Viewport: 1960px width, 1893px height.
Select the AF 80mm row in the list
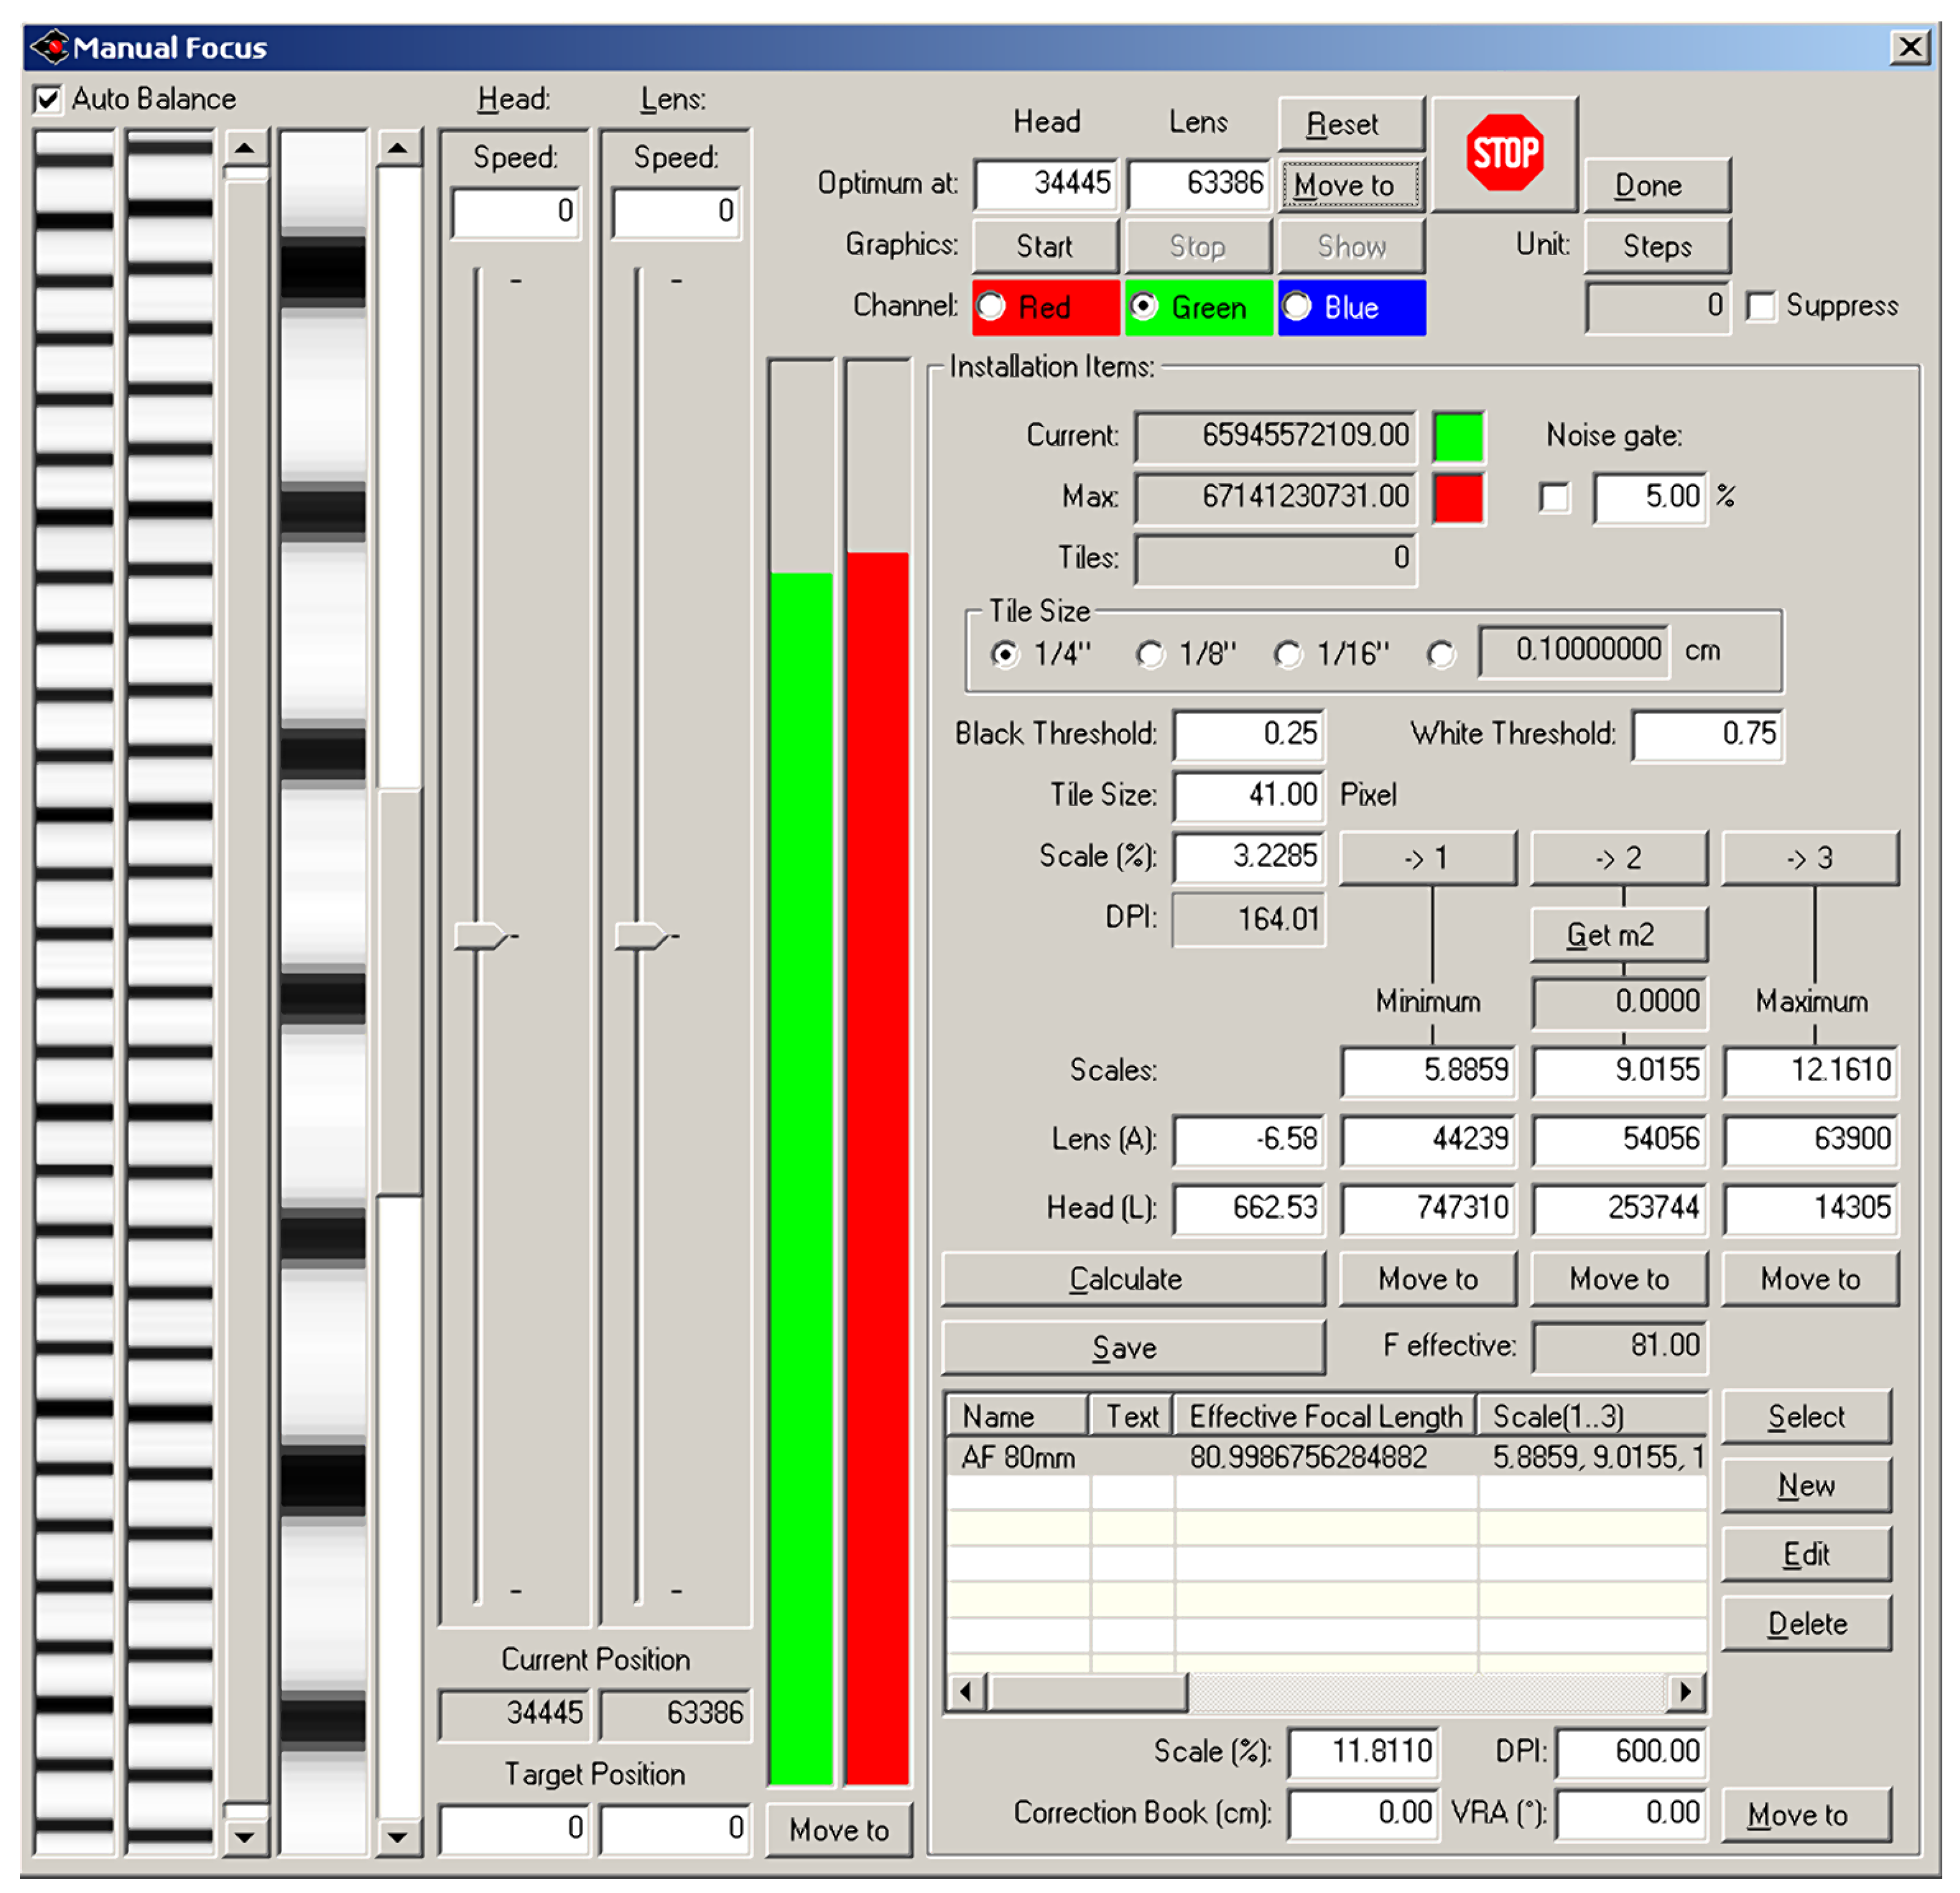[x=1018, y=1457]
